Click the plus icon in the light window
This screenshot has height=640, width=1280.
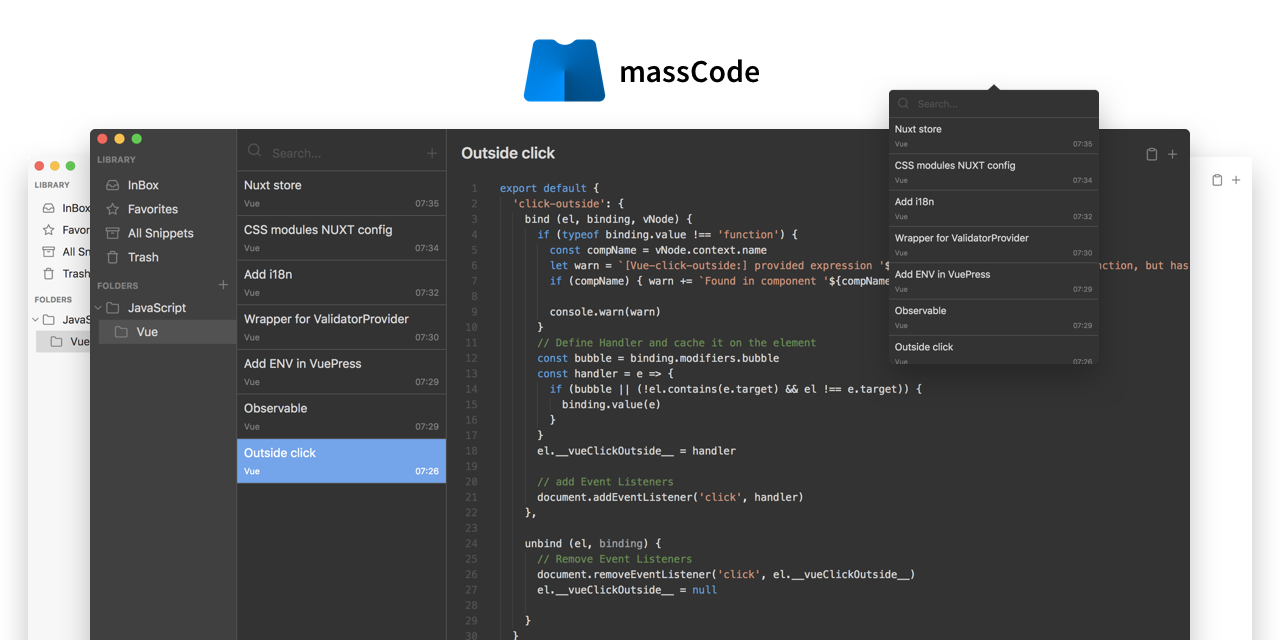click(x=1236, y=180)
